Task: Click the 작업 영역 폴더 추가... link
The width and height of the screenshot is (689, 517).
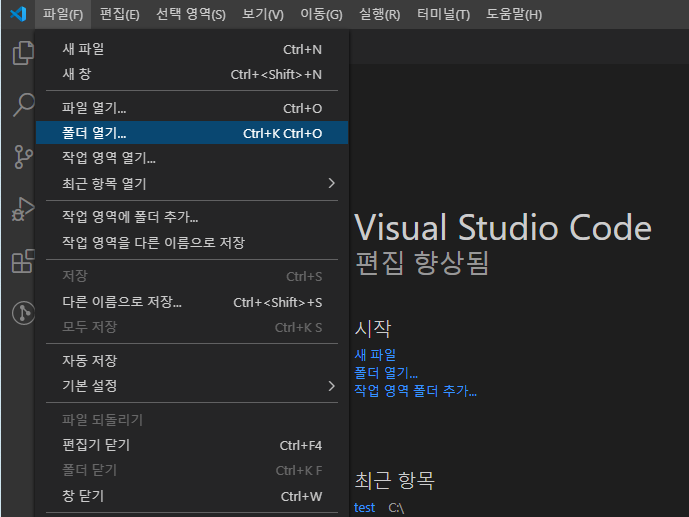Action: [415, 390]
